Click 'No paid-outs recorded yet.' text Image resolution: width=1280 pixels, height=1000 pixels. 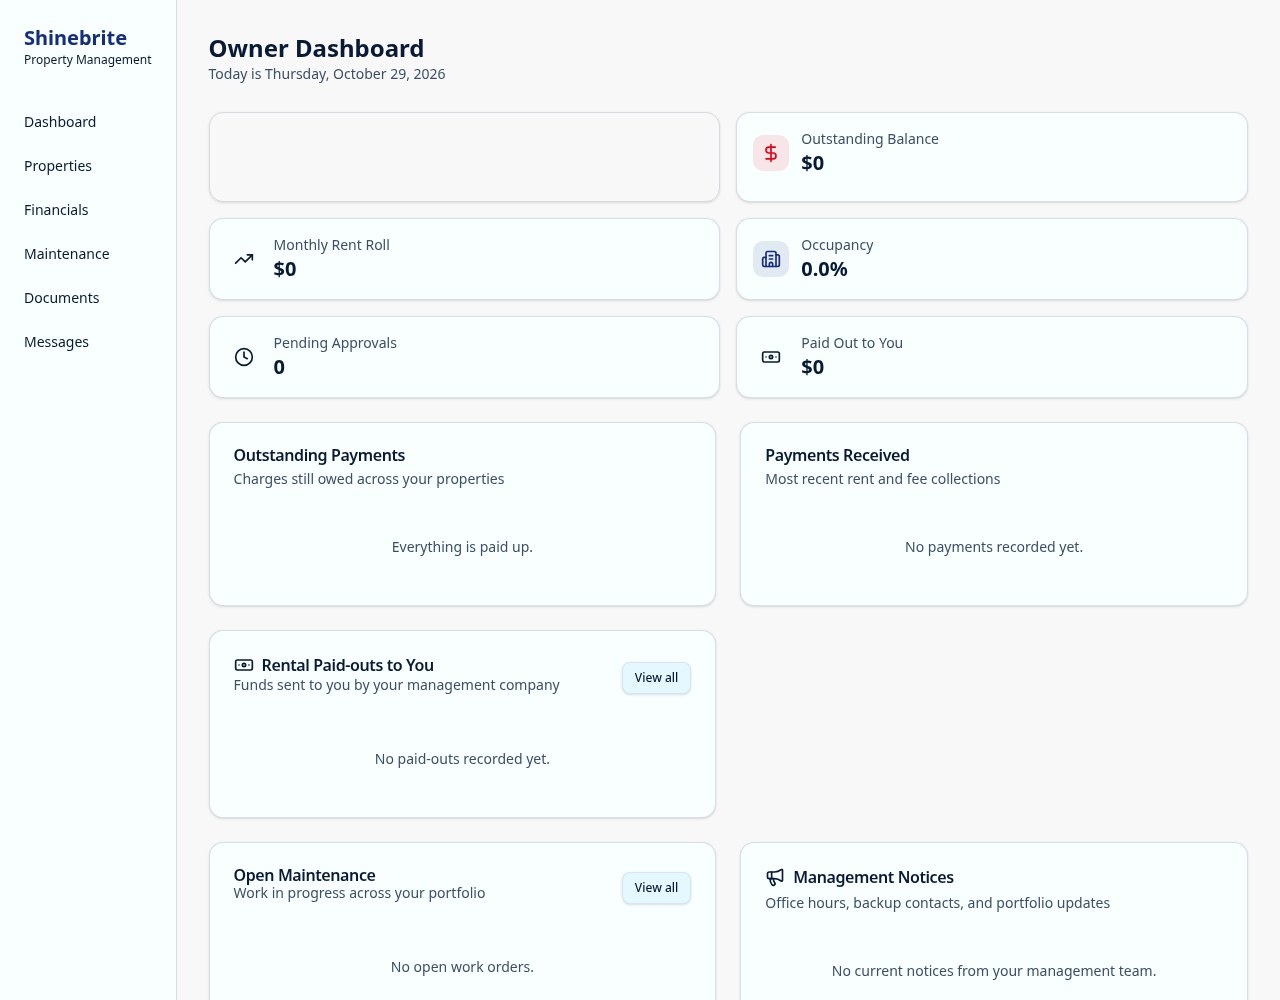pos(462,759)
